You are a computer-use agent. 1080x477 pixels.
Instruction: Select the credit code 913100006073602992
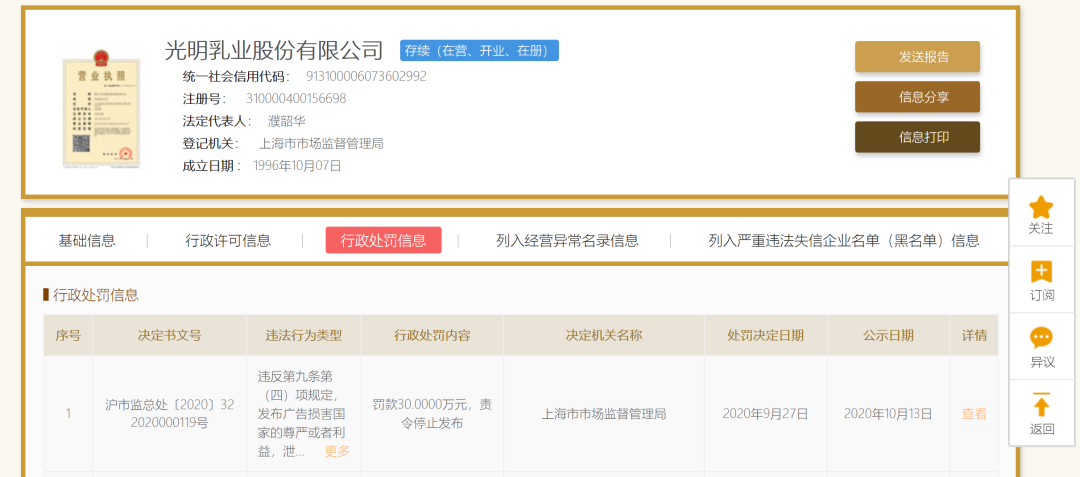[x=366, y=76]
